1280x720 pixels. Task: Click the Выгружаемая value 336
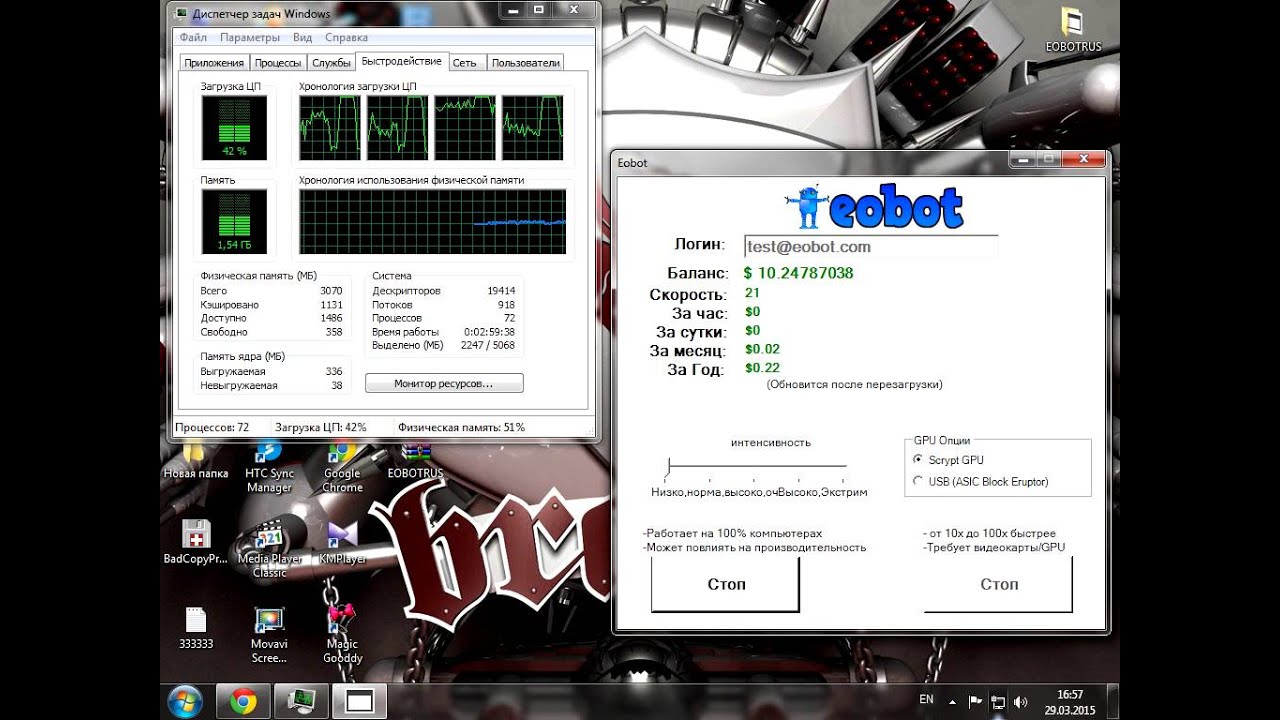tap(334, 371)
